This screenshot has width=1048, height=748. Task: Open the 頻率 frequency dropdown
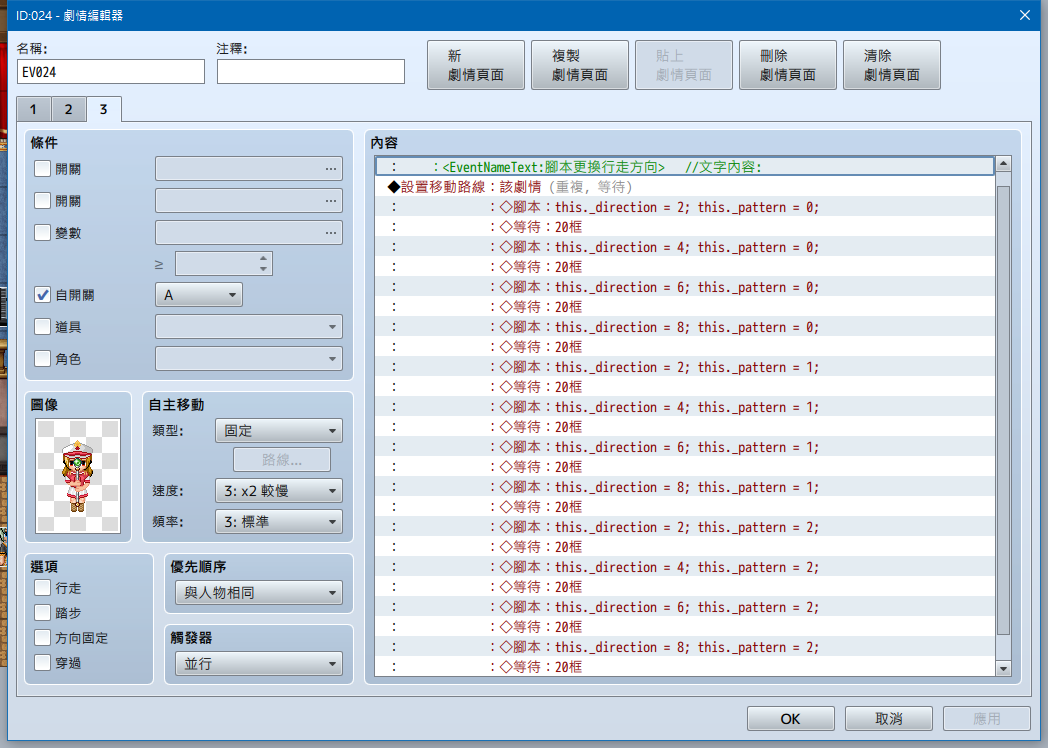(x=279, y=521)
